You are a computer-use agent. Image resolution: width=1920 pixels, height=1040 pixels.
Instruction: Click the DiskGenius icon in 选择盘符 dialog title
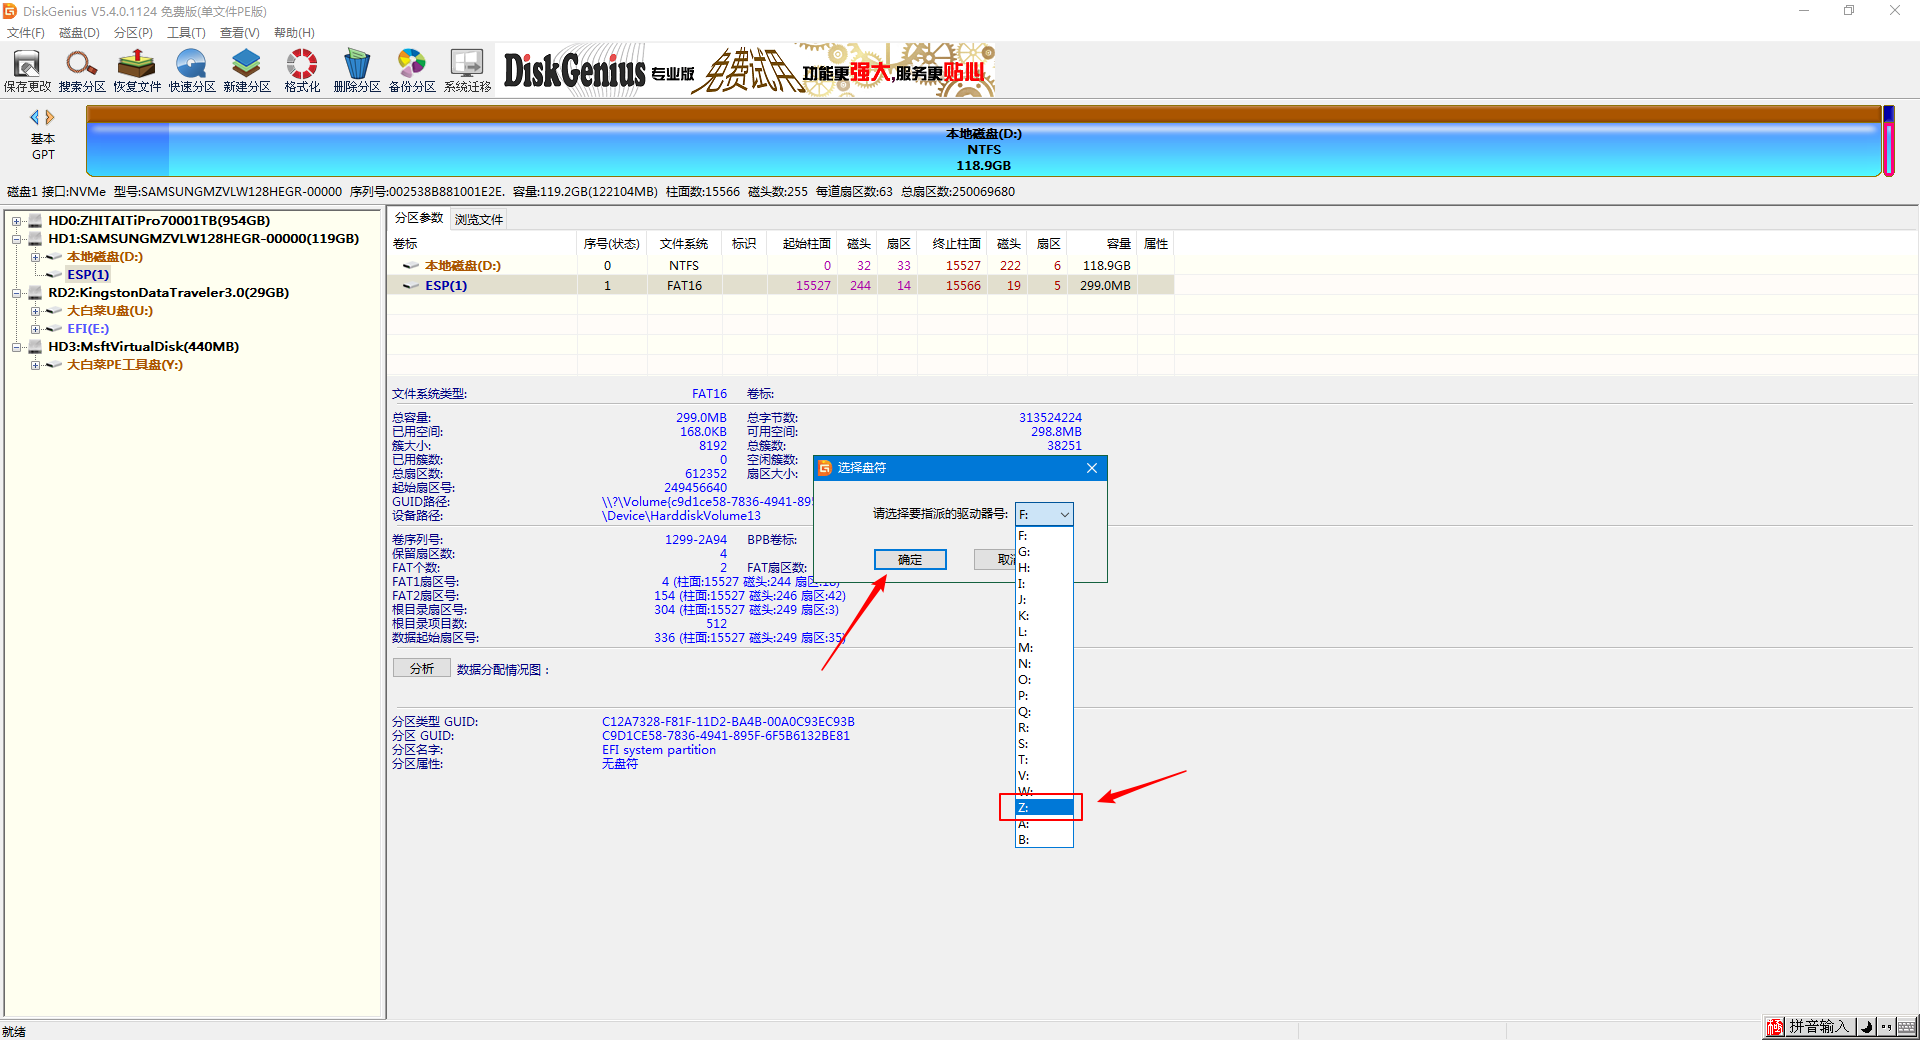click(825, 468)
